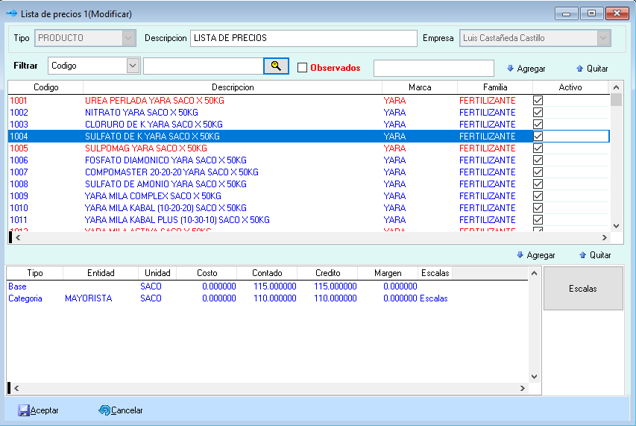The height and width of the screenshot is (426, 636).
Task: Click the Descripcion text field
Action: click(x=302, y=38)
